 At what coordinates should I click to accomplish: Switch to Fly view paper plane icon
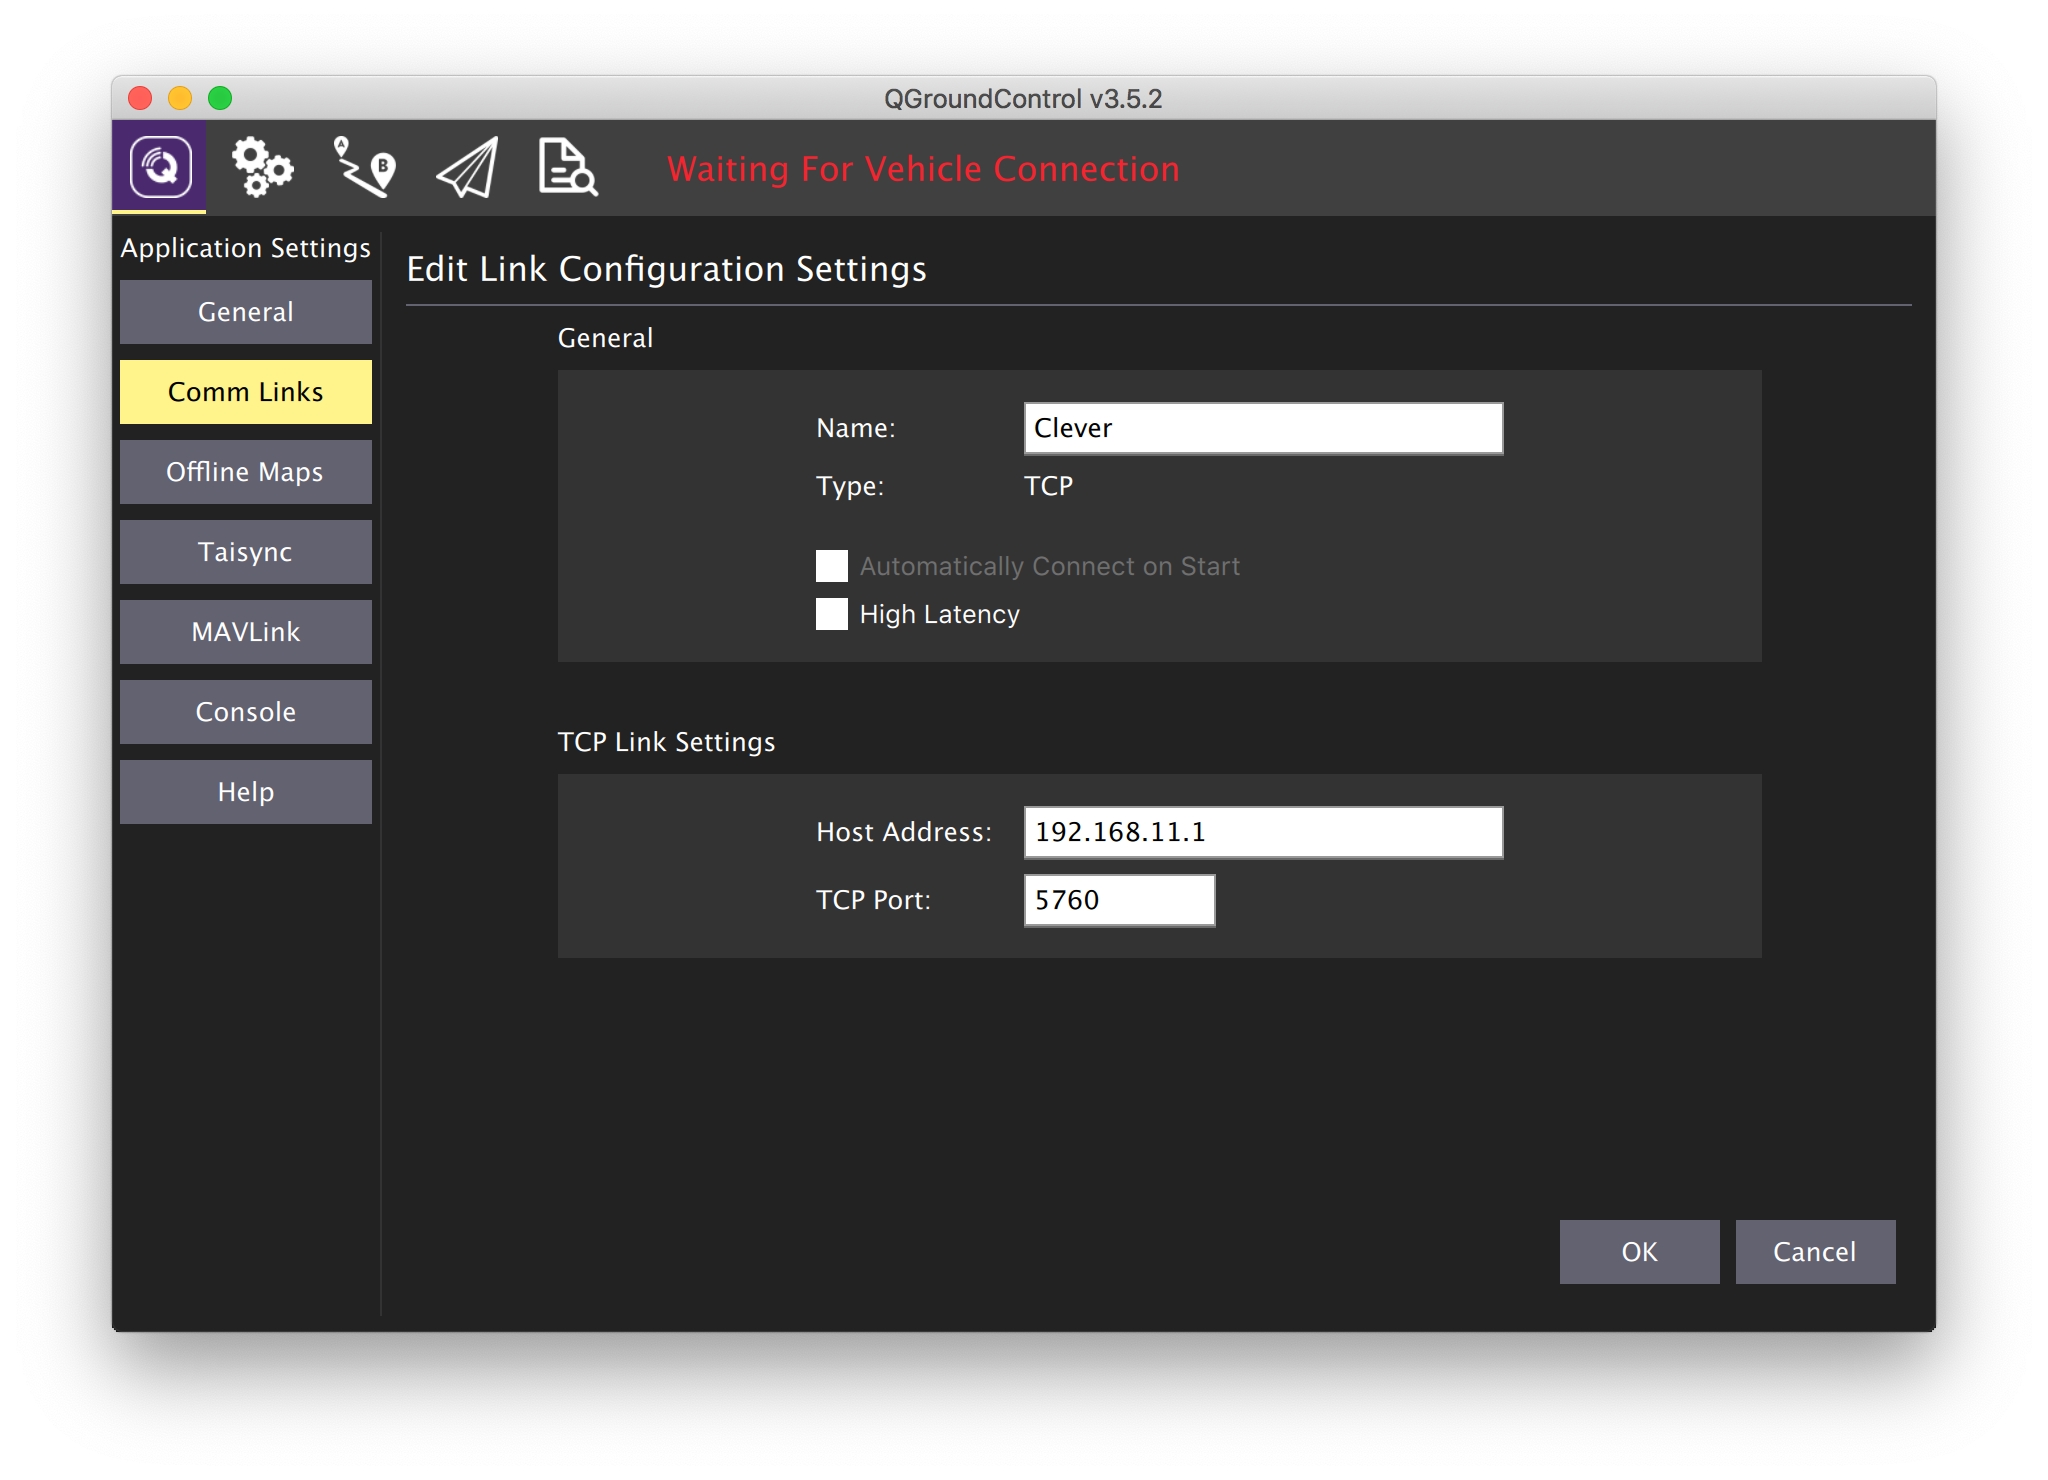point(468,167)
